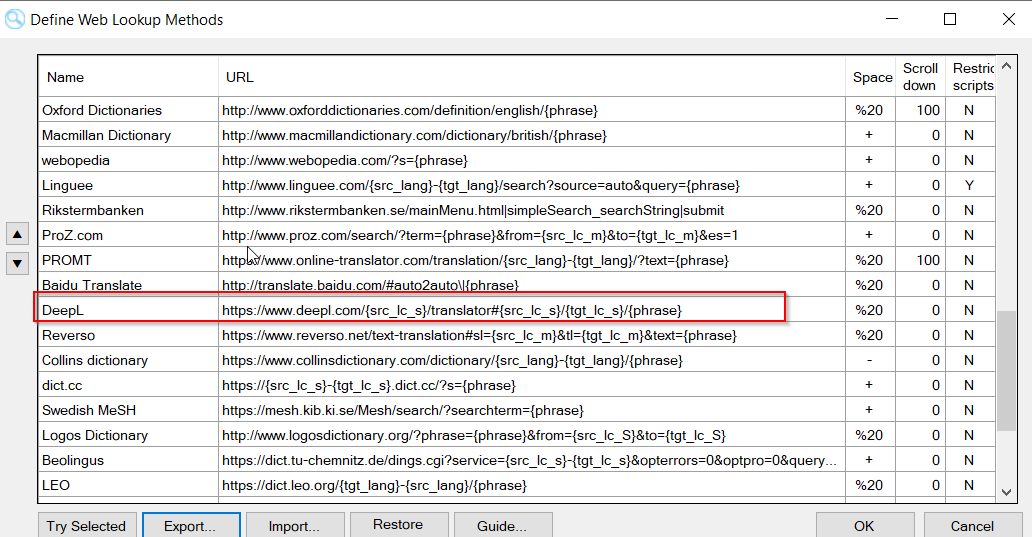Click the URL column header
Viewport: 1032px width, 537px height.
(532, 77)
